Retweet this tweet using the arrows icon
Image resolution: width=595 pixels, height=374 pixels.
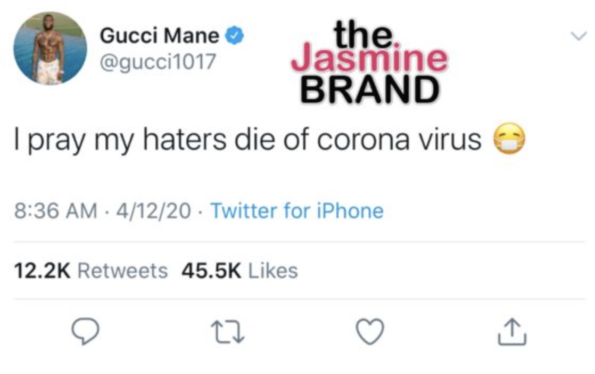pos(228,332)
